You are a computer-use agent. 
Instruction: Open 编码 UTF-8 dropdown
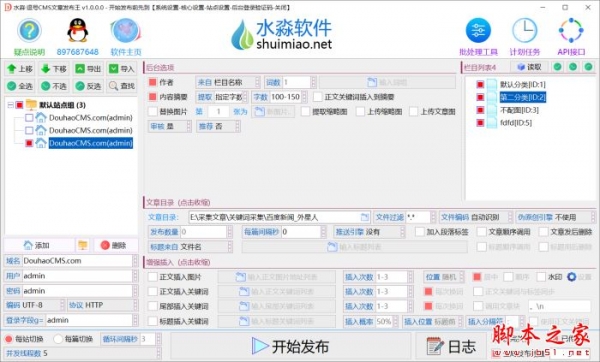tap(34, 305)
